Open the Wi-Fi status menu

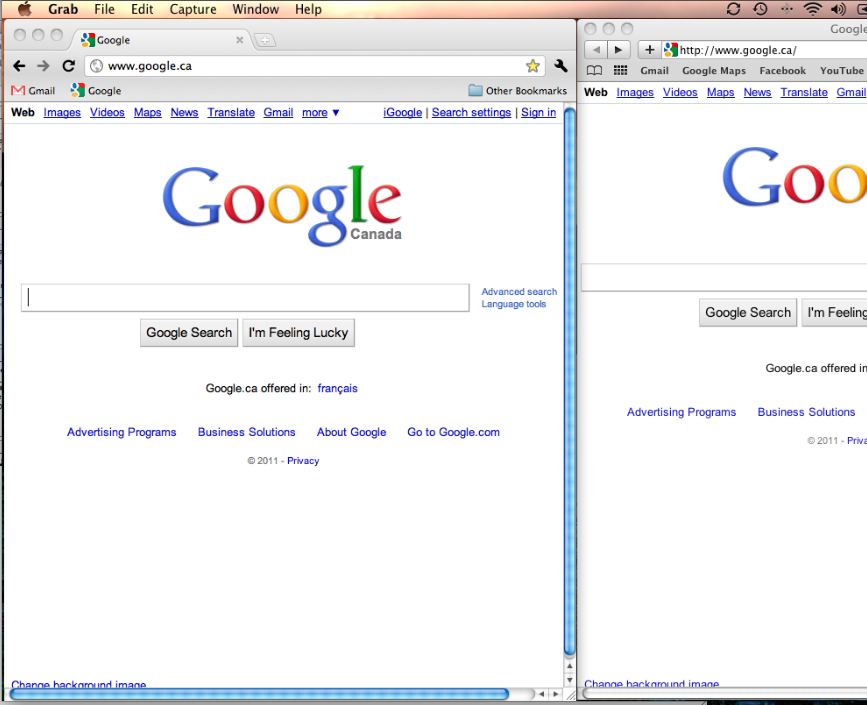pyautogui.click(x=812, y=9)
